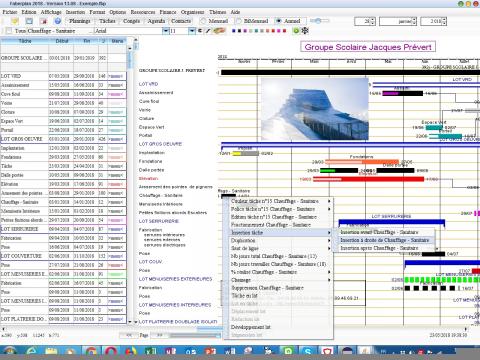Screen dimensions: 480x360
Task: Toggle the Tous Chauffage - Sanitaire checkbox
Action: [x=9, y=31]
